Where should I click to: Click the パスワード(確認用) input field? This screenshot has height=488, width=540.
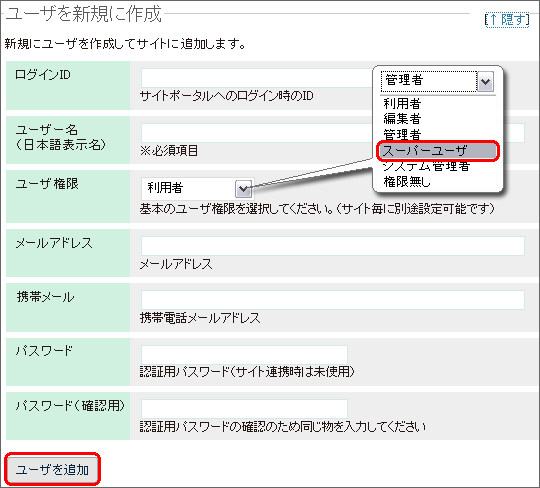[x=244, y=409]
